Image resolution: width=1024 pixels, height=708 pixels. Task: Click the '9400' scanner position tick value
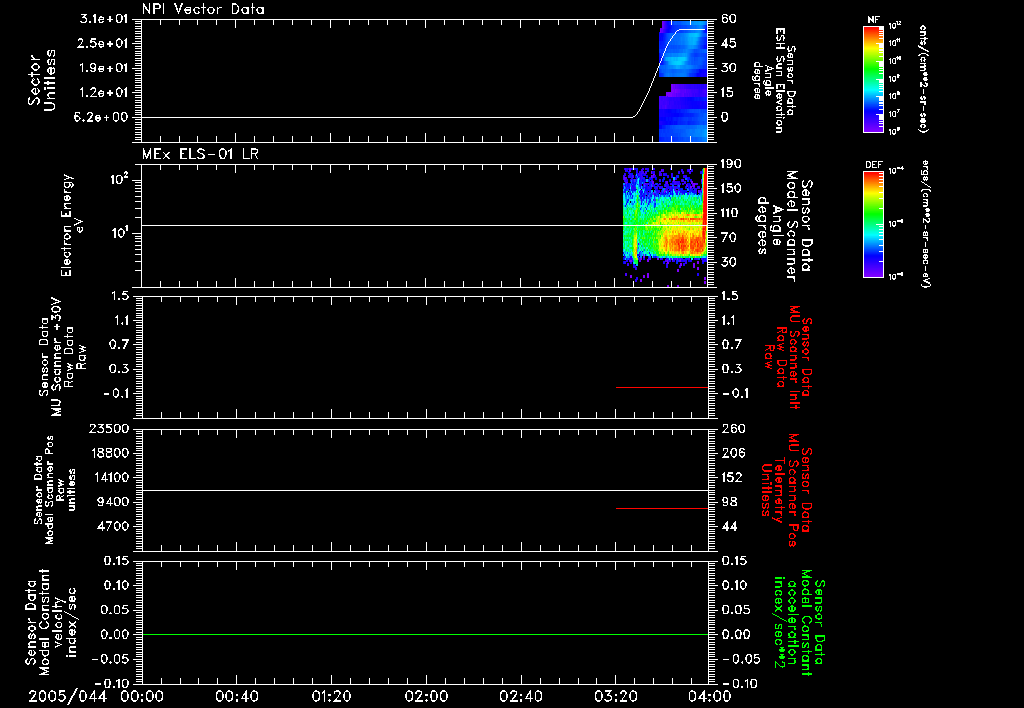point(112,502)
